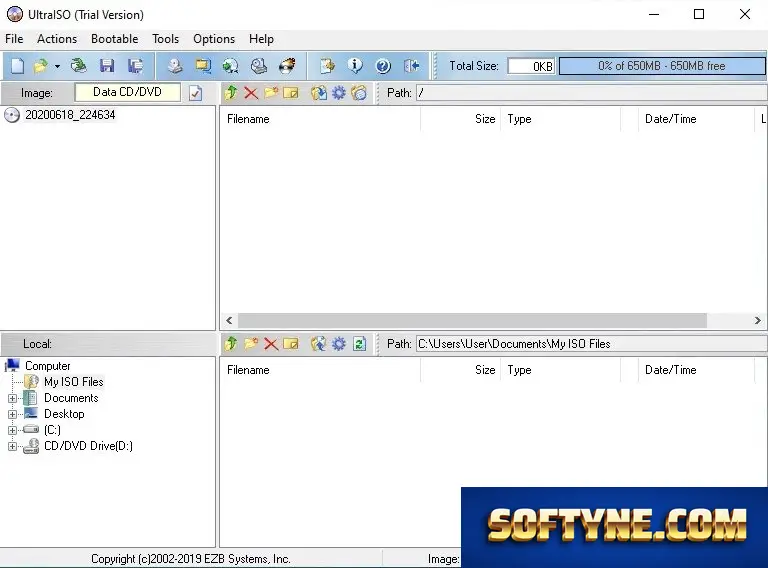Click the refresh icon in local toolbar
This screenshot has width=768, height=568.
click(x=359, y=344)
